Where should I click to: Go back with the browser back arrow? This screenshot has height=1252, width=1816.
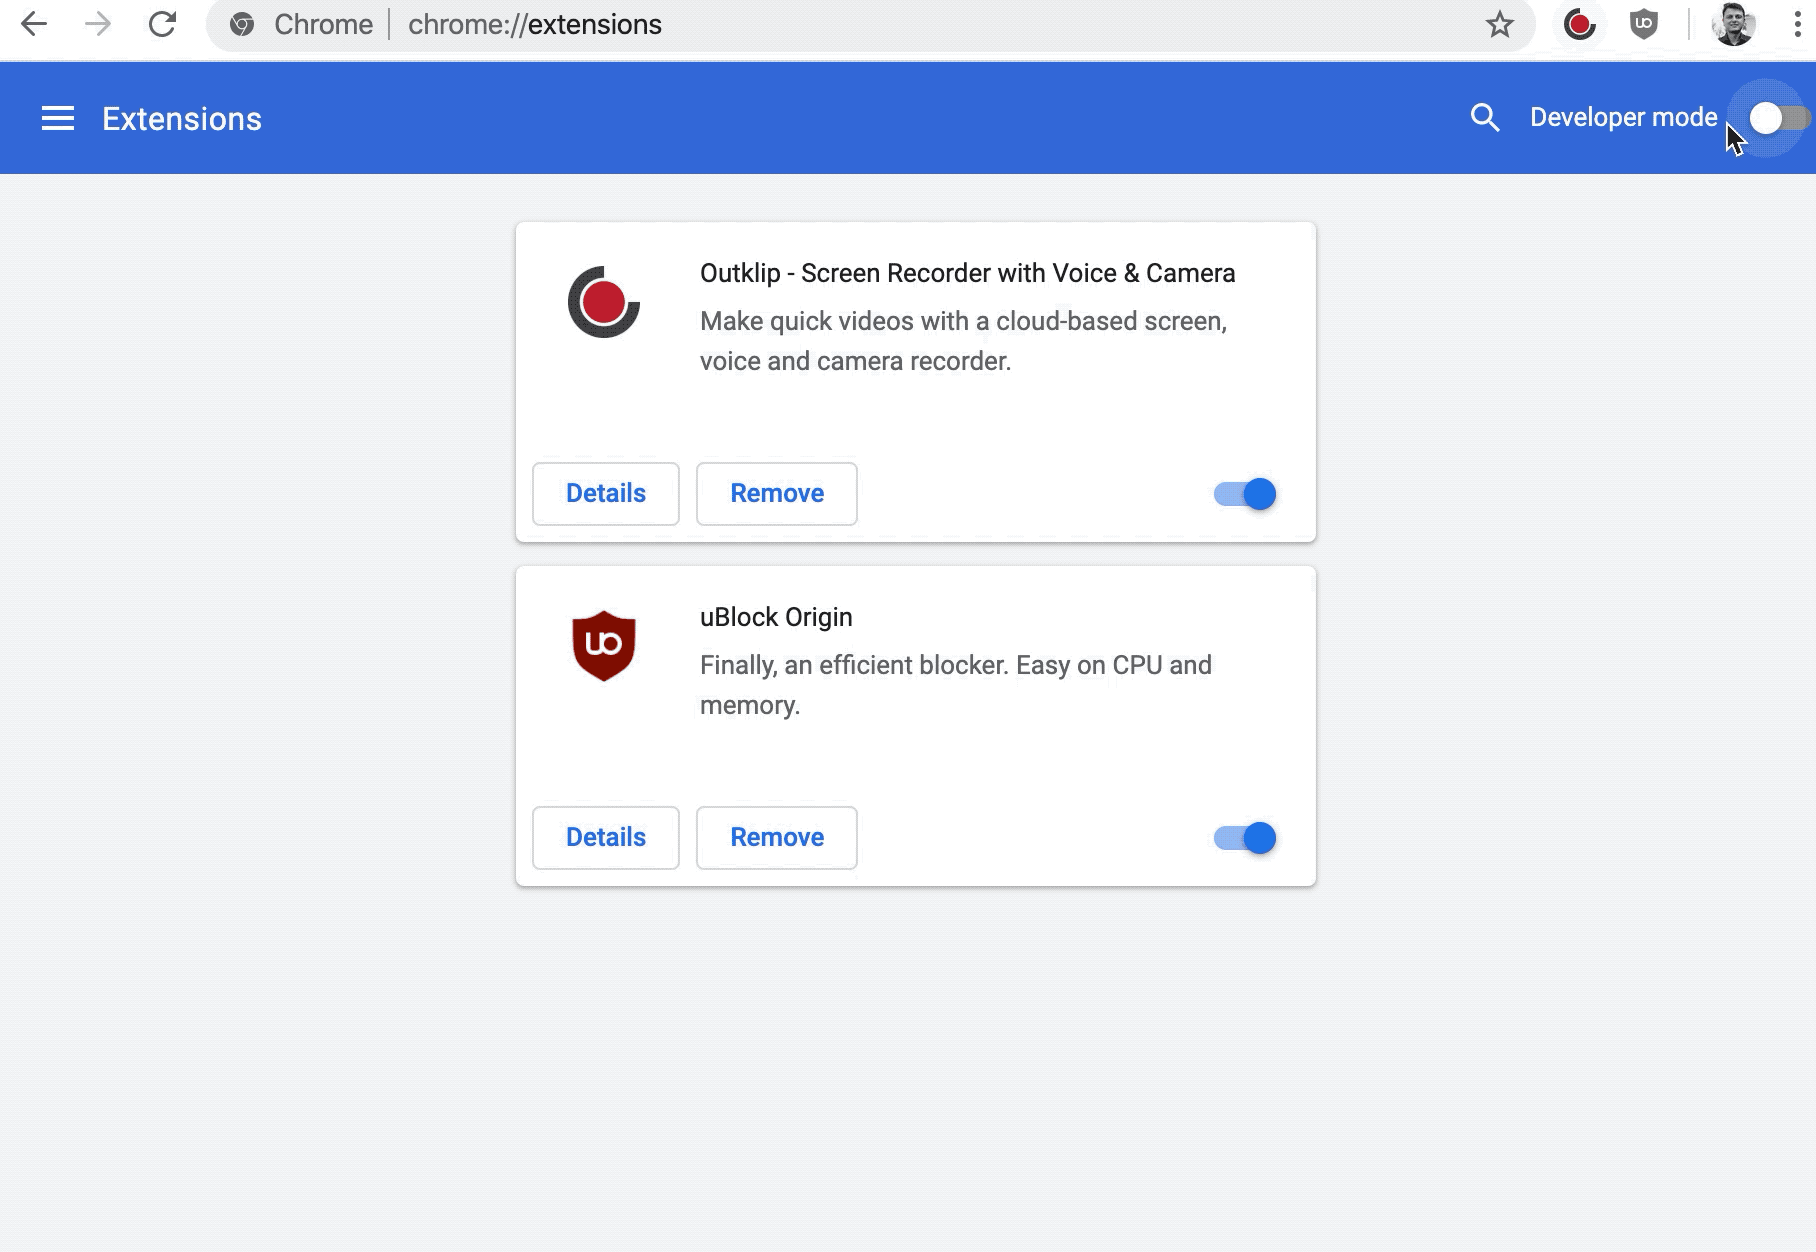click(34, 24)
